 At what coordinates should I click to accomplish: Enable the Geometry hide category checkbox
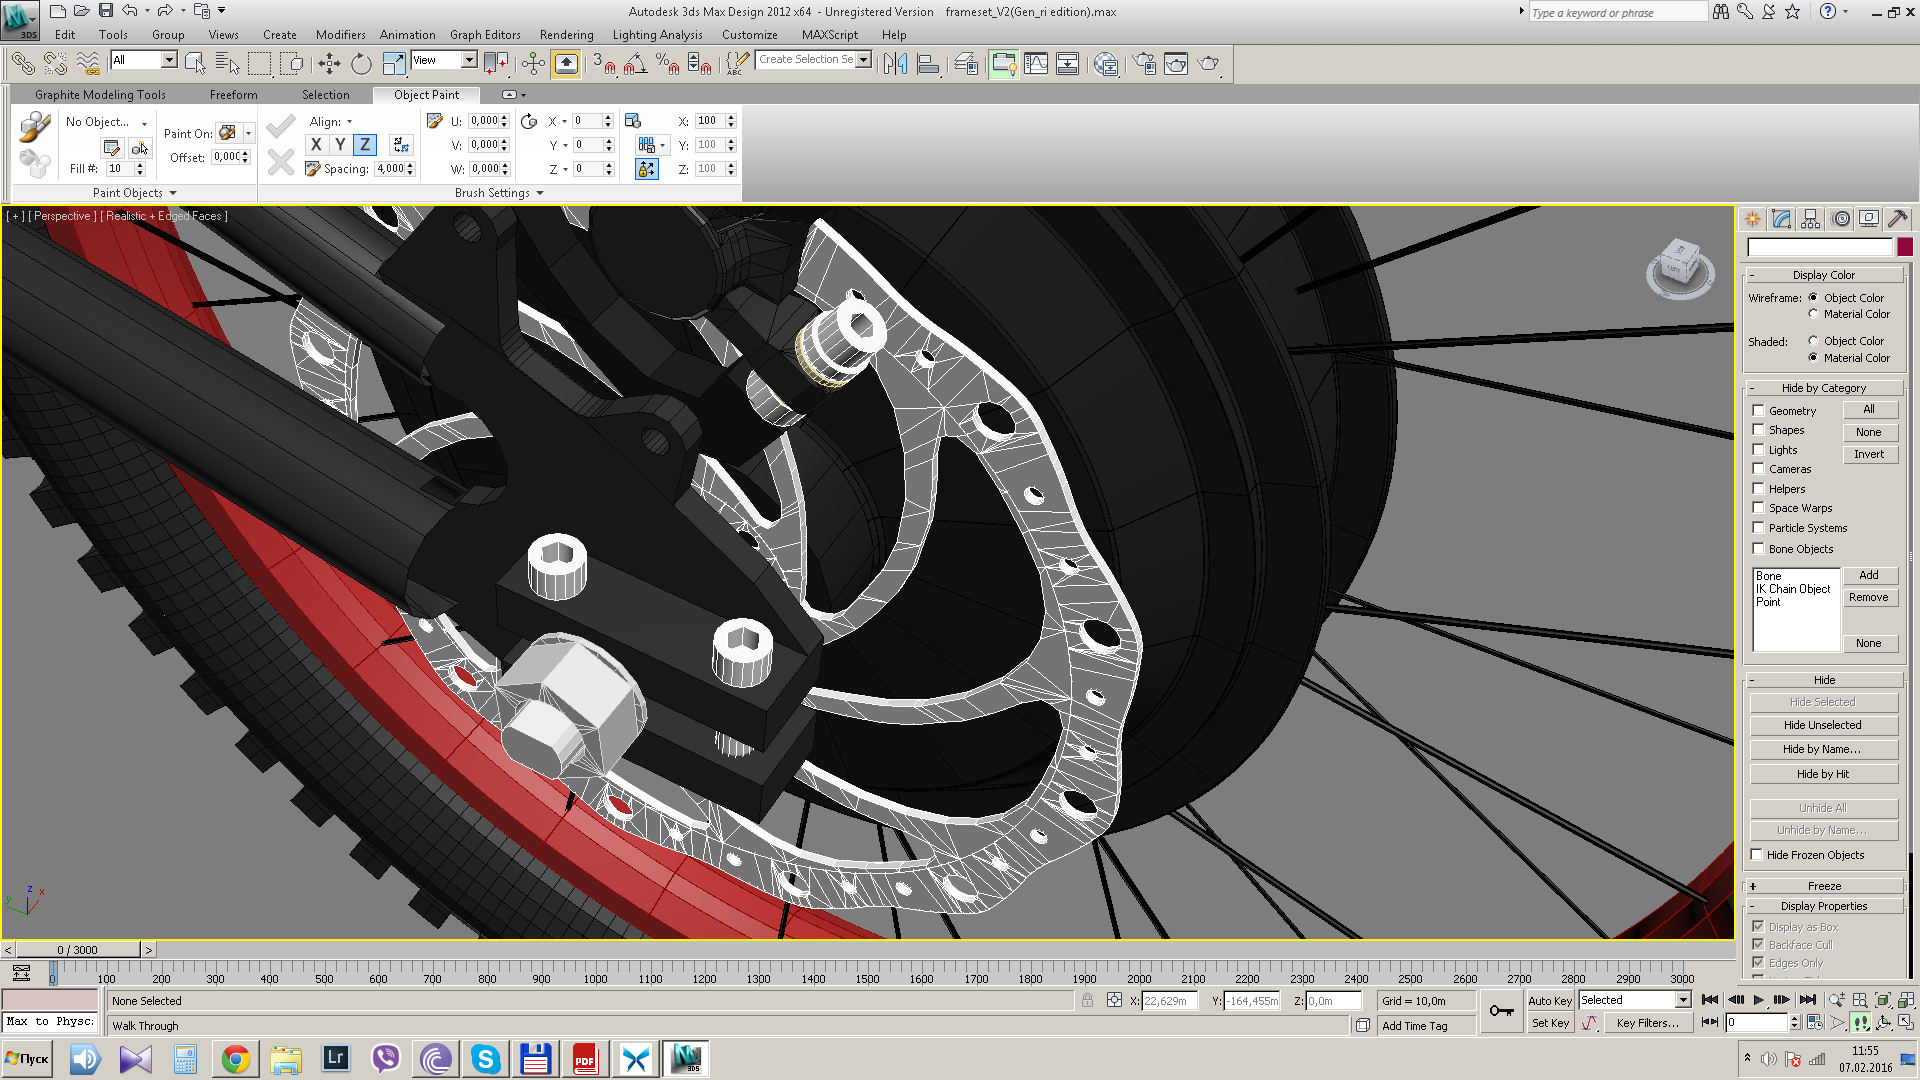pyautogui.click(x=1759, y=411)
